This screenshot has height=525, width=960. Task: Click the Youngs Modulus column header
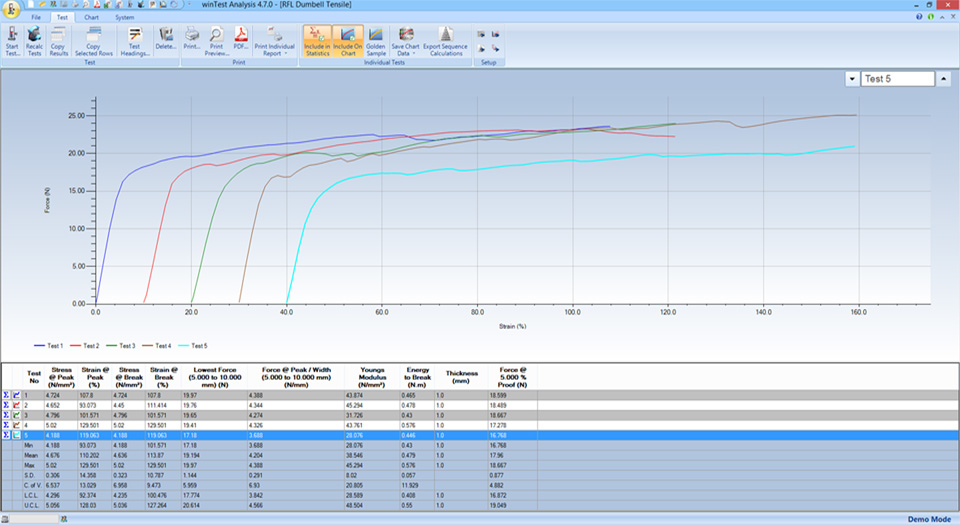coord(372,378)
